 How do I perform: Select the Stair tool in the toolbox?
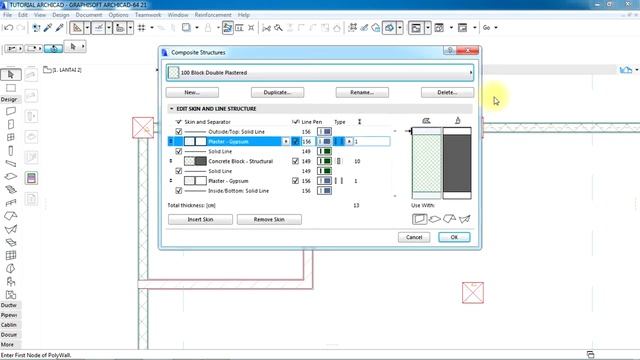[11, 190]
